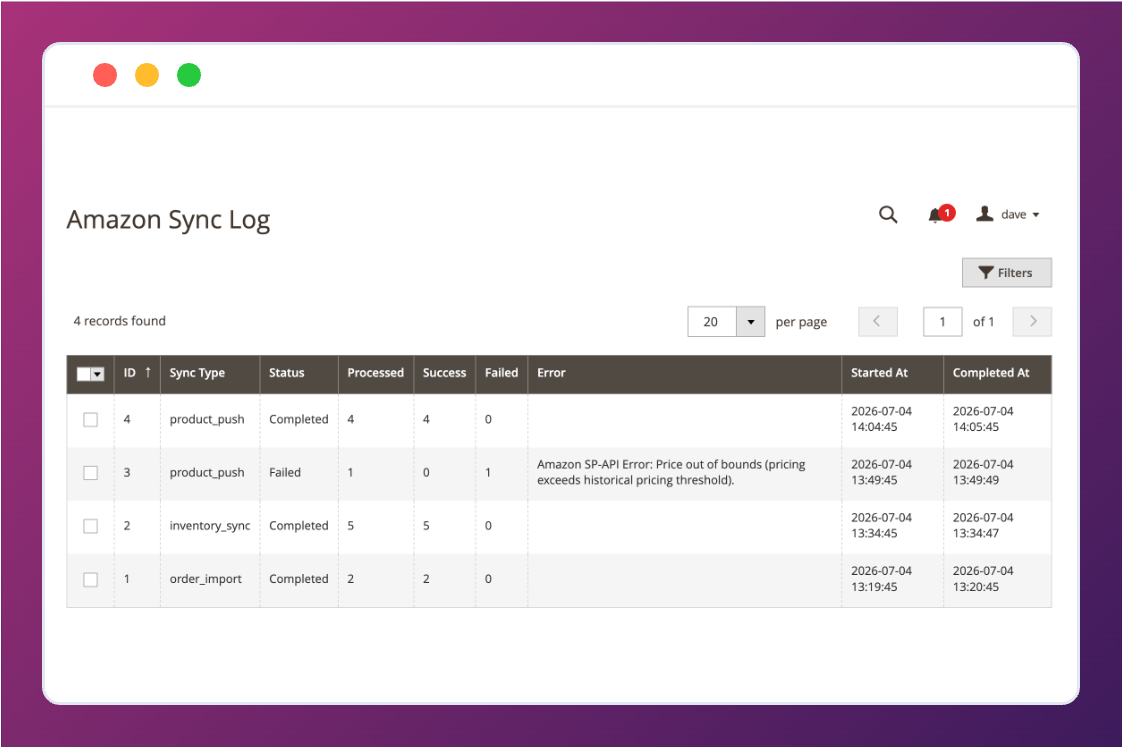1122x747 pixels.
Task: Click the Amazon Sync Log page title
Action: point(168,220)
